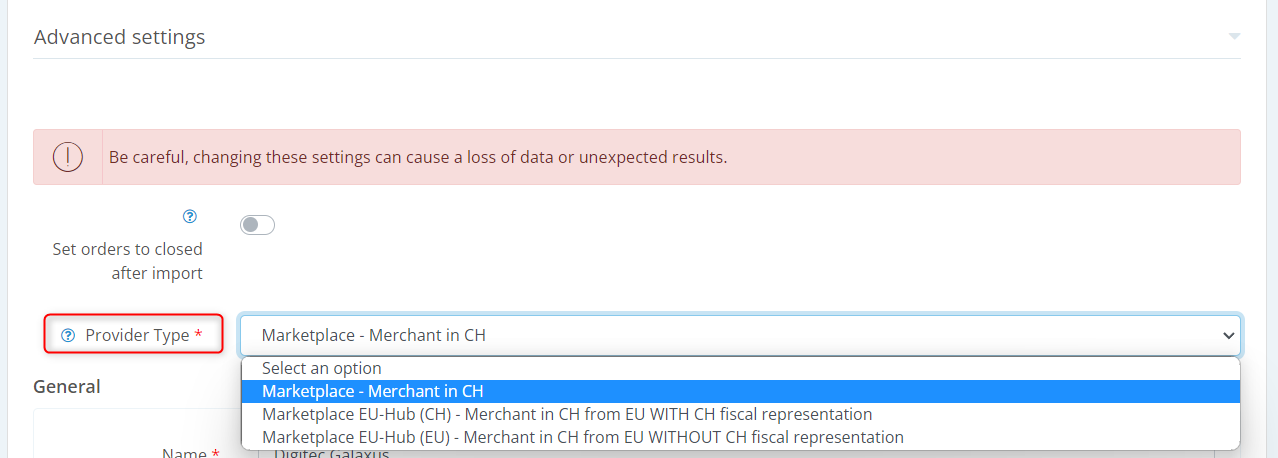Image resolution: width=1278 pixels, height=458 pixels.
Task: Click the Provider Type select field
Action: [x=700, y=335]
